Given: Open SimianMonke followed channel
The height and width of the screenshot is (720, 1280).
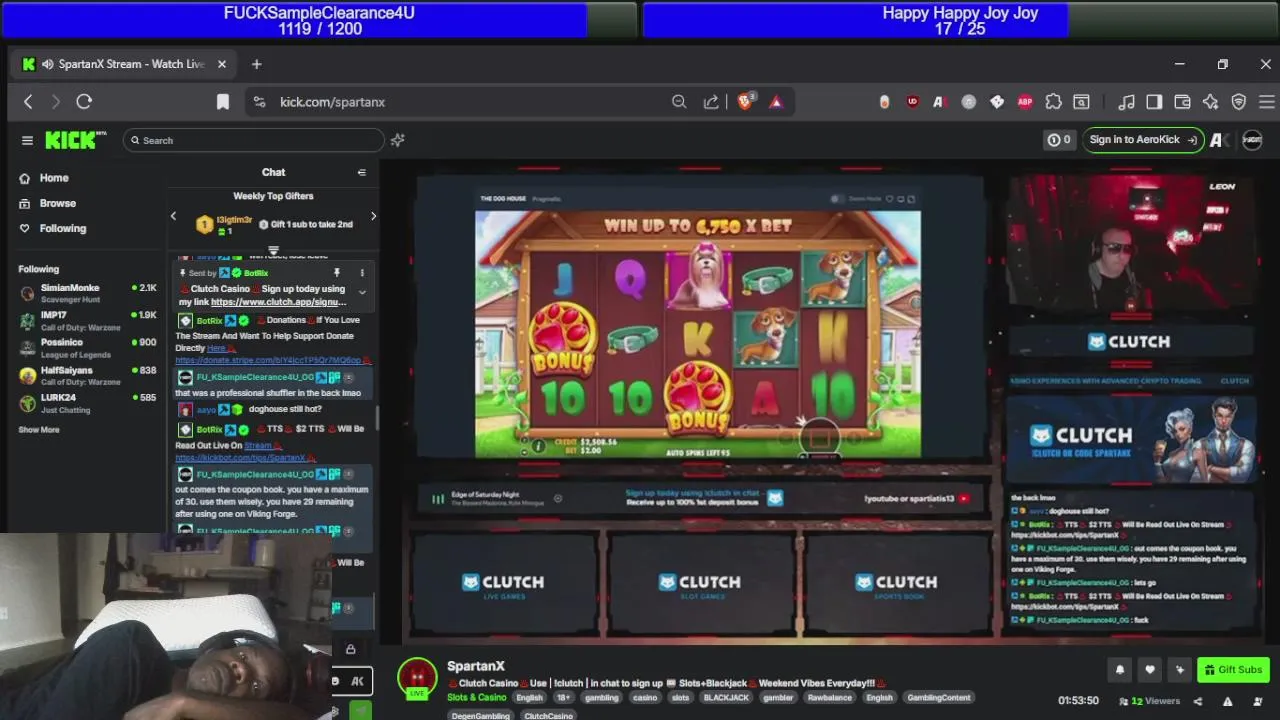Looking at the screenshot, I should coord(88,293).
